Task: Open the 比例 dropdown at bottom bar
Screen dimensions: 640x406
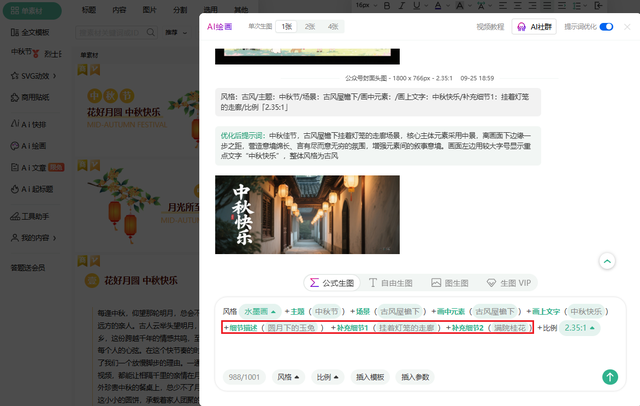Action: click(x=327, y=377)
